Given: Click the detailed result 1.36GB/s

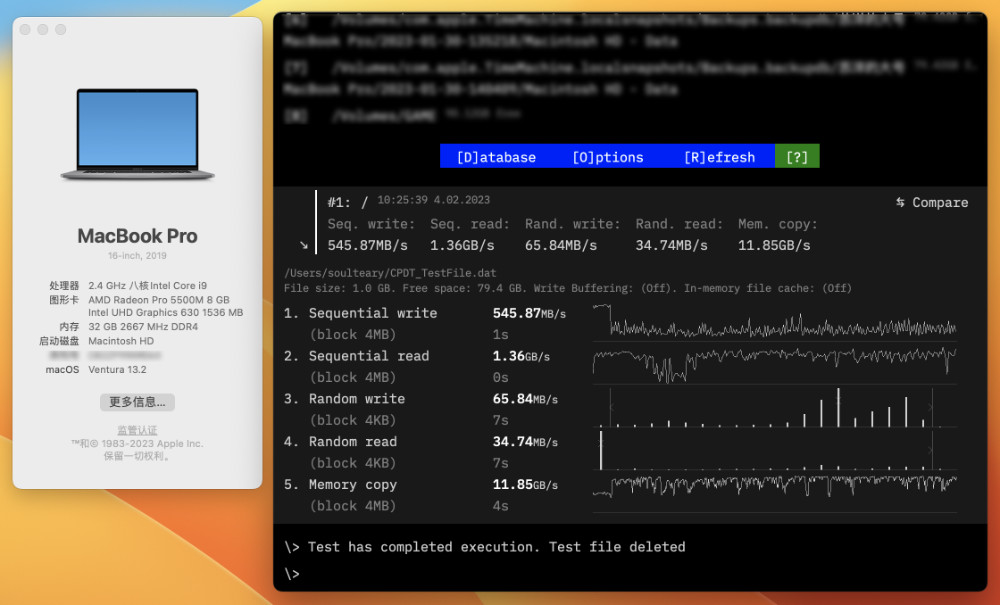Looking at the screenshot, I should 521,356.
